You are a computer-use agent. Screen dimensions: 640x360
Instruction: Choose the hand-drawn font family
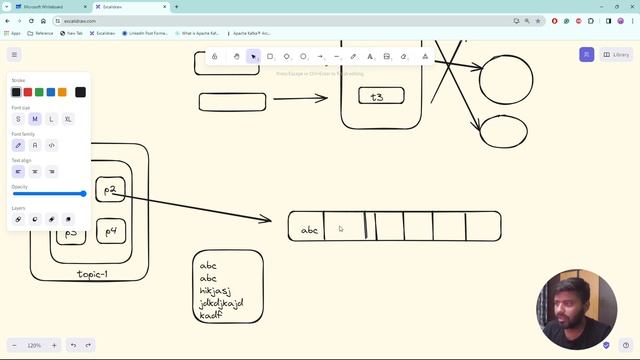(18, 145)
